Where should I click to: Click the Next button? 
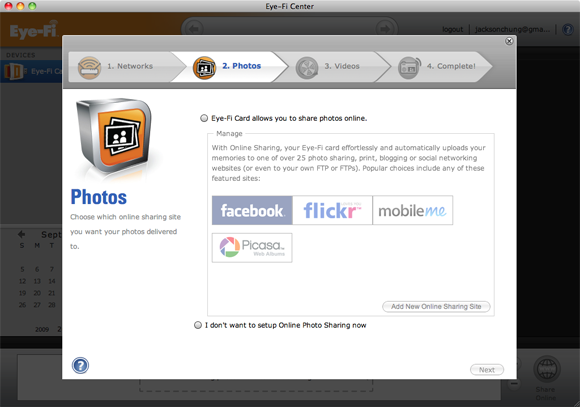tap(487, 370)
